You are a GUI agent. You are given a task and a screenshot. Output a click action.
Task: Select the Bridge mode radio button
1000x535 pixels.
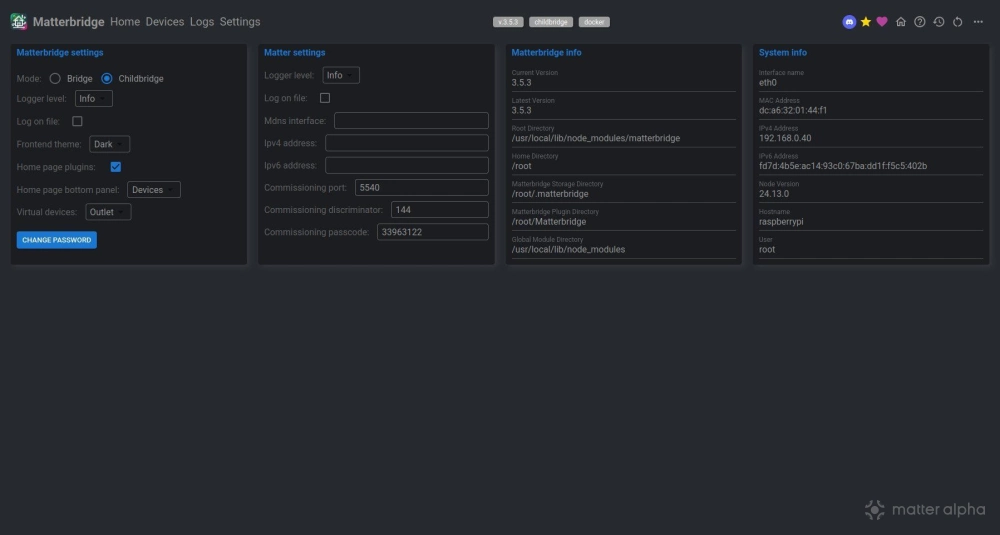coord(55,78)
